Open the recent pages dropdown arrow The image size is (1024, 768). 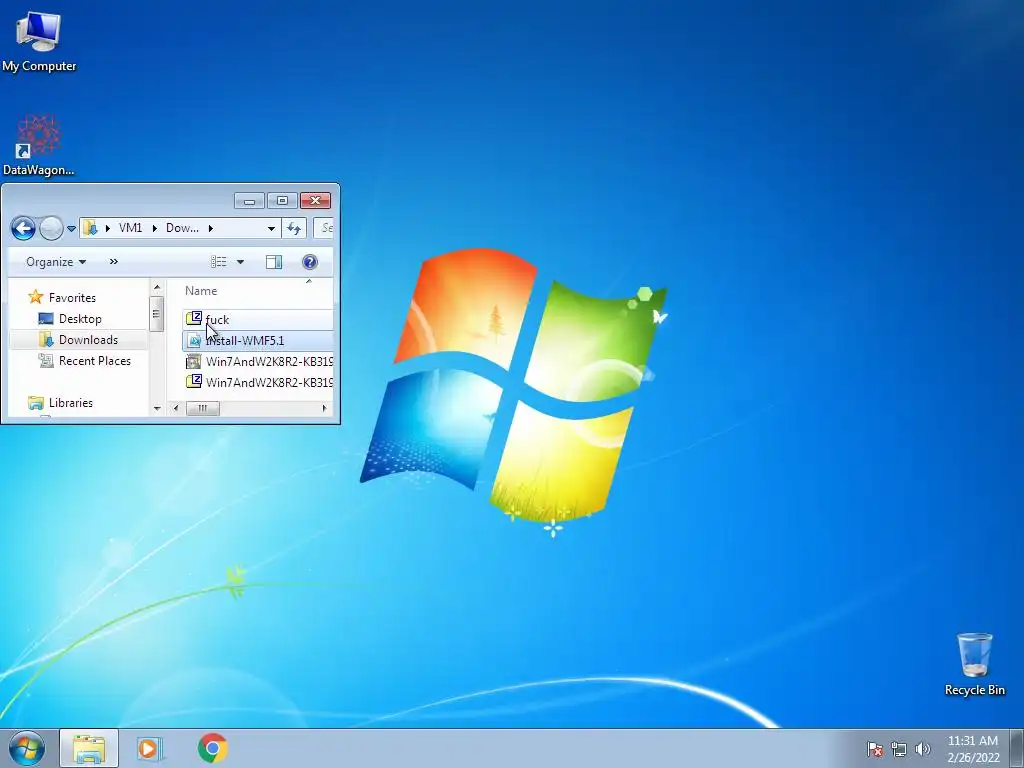pos(71,229)
